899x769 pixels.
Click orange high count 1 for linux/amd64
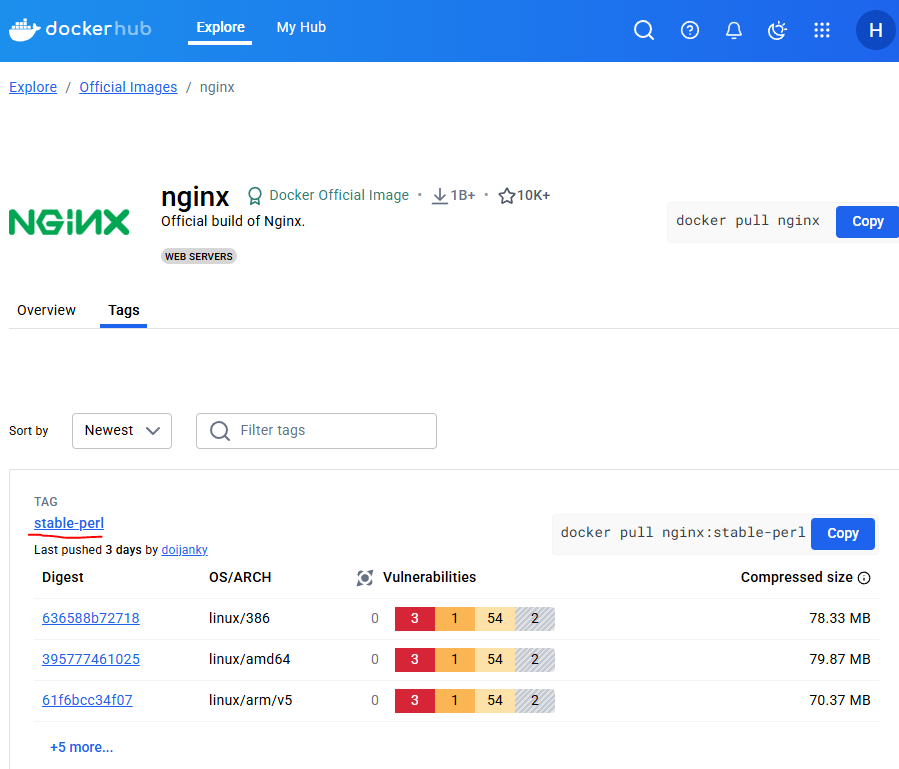tap(455, 659)
